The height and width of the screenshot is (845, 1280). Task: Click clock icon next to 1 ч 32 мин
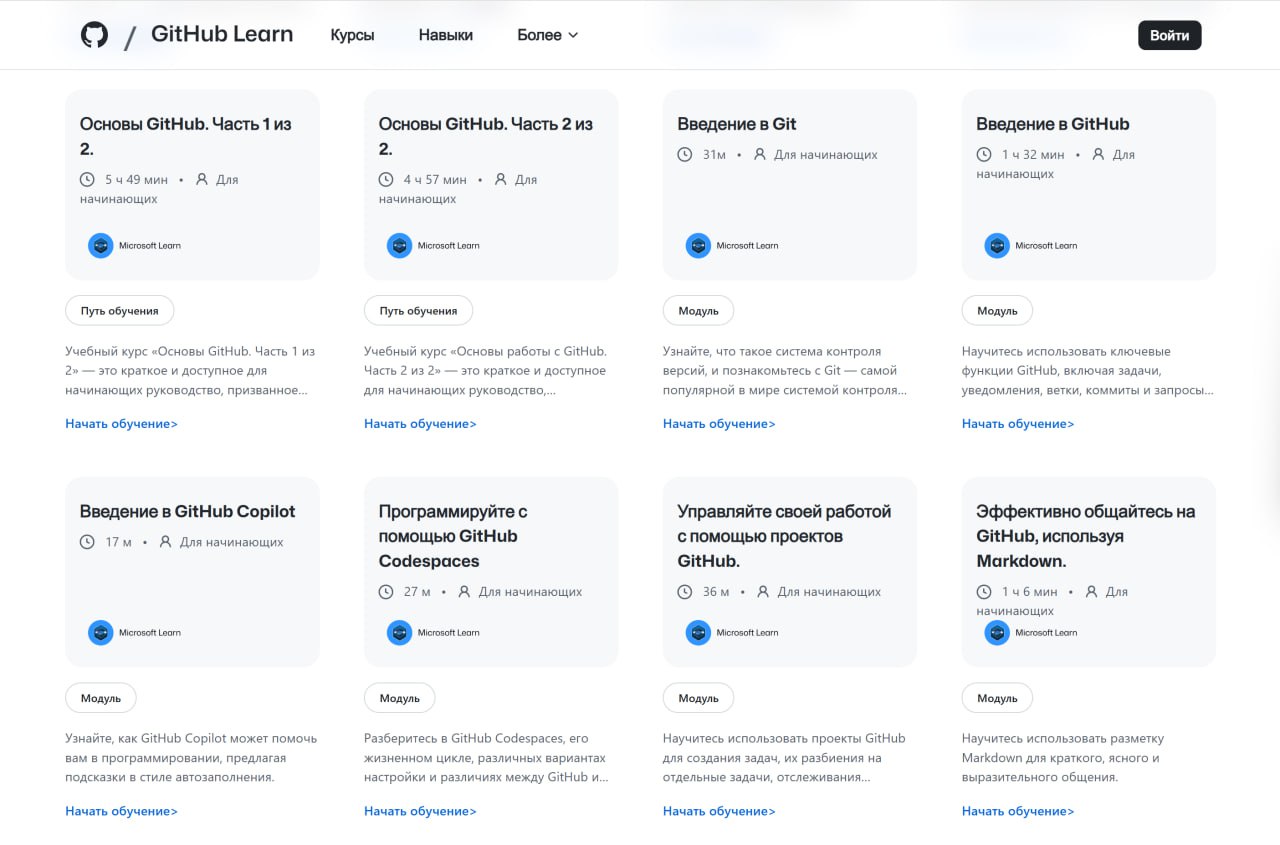coord(984,155)
